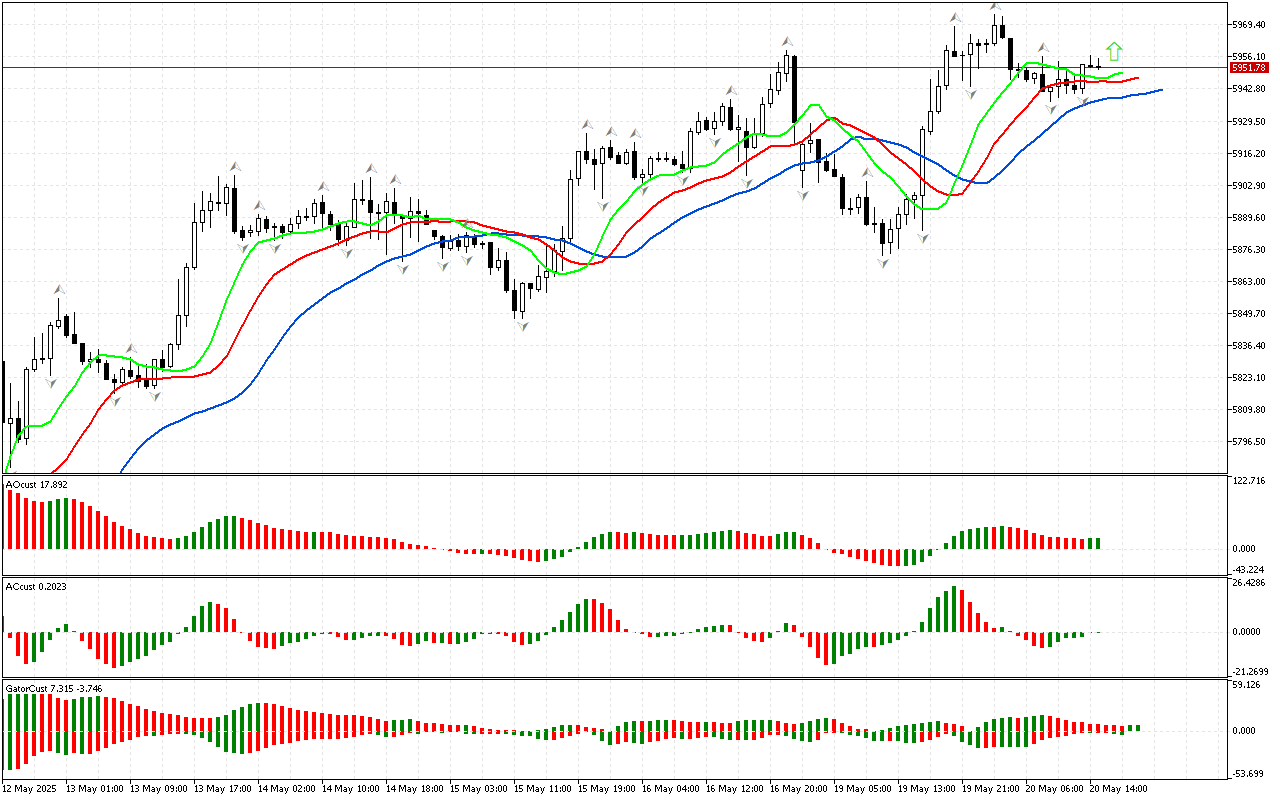1280x800 pixels.
Task: Click the 5969.40 price scale label
Action: (x=1249, y=24)
